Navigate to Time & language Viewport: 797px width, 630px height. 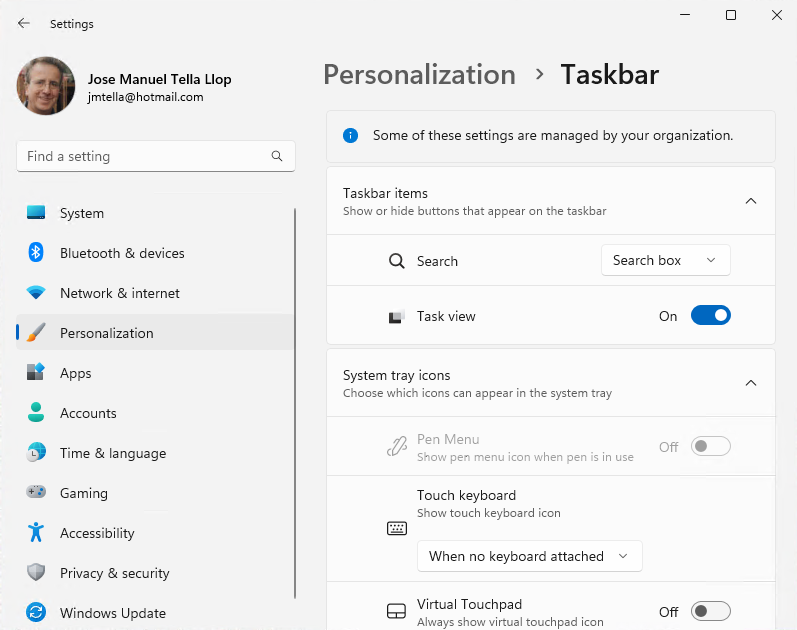tap(155, 453)
